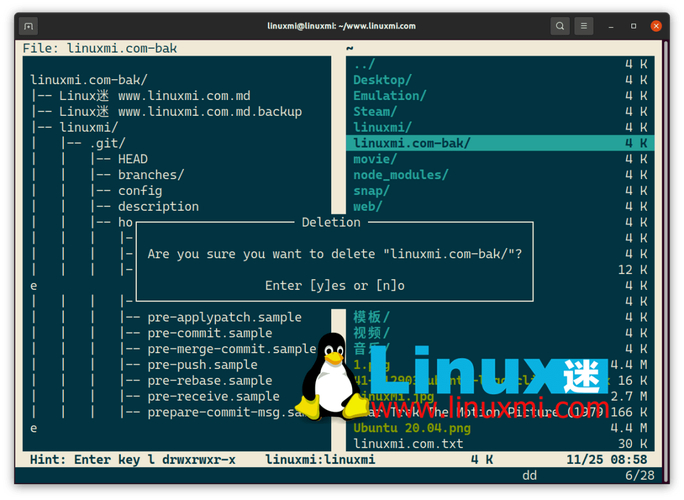The height and width of the screenshot is (500, 684).
Task: Open the terminal hamburger menu
Action: tap(584, 26)
